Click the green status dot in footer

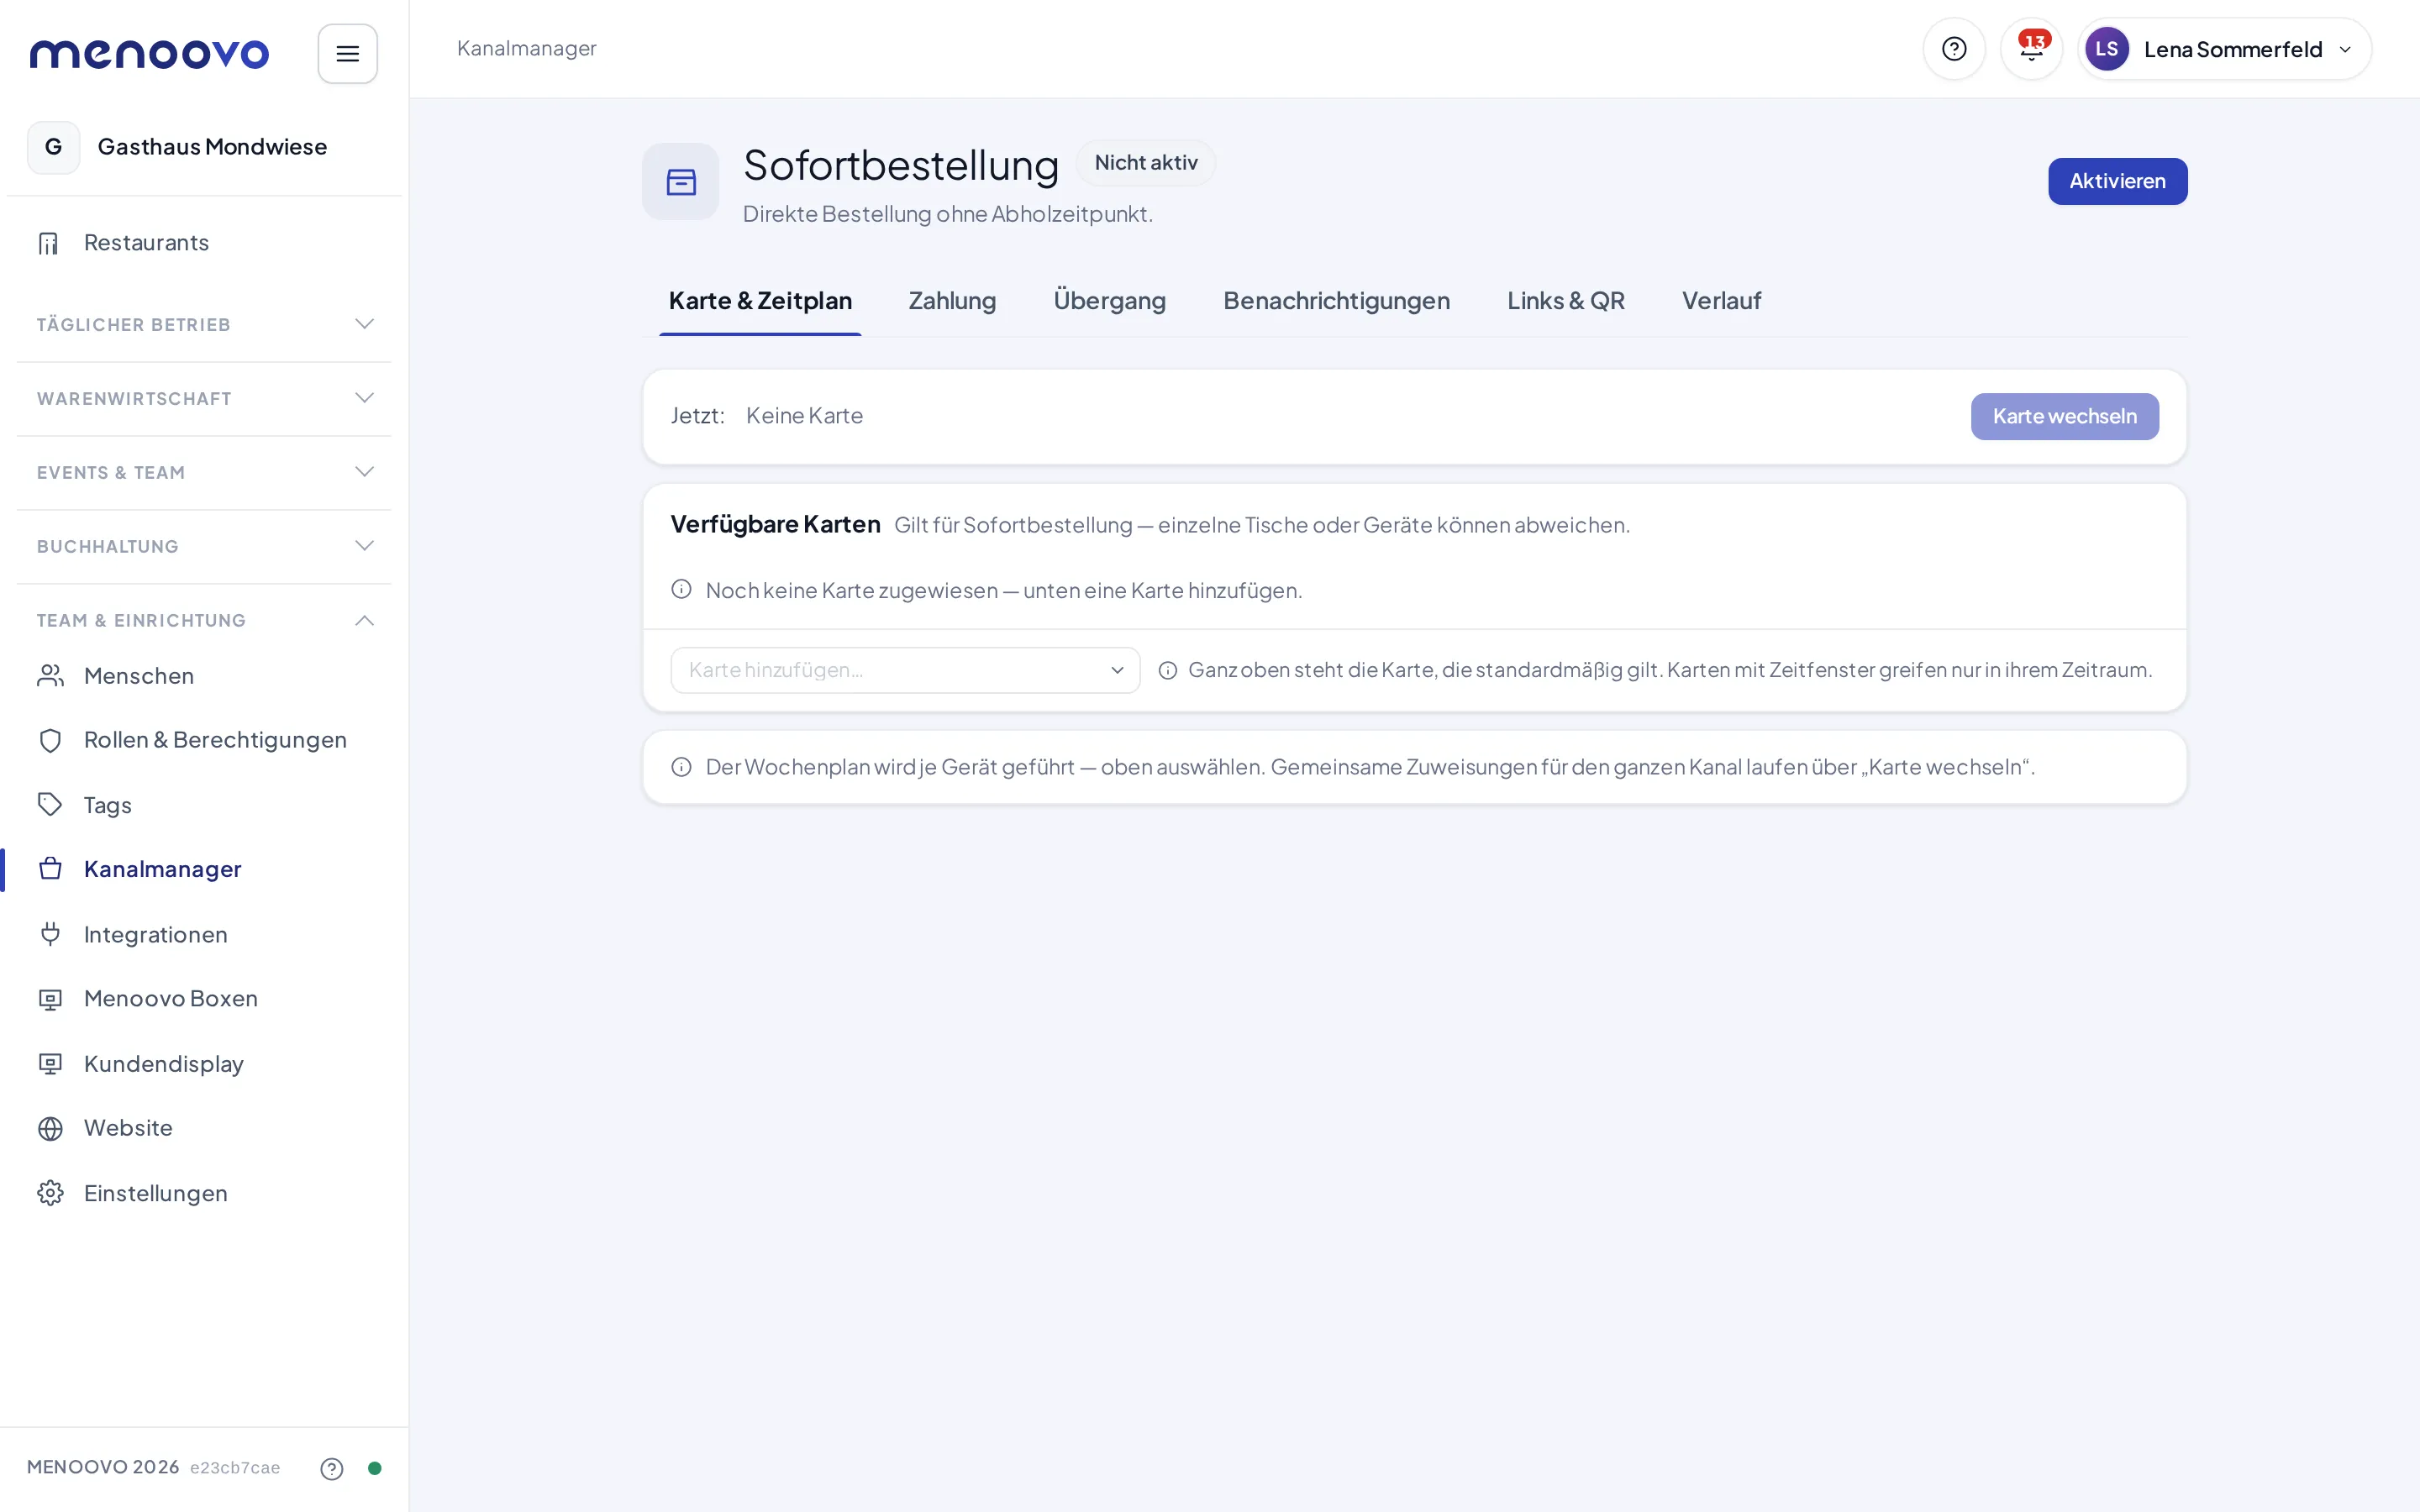tap(375, 1468)
